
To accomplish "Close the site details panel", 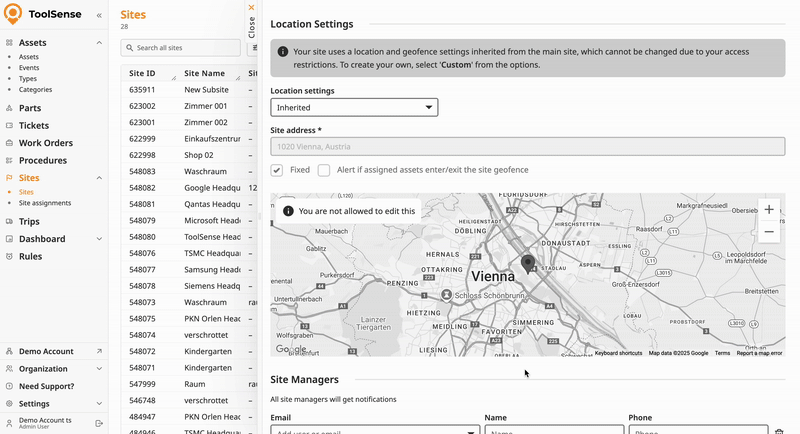I will click(x=252, y=19).
